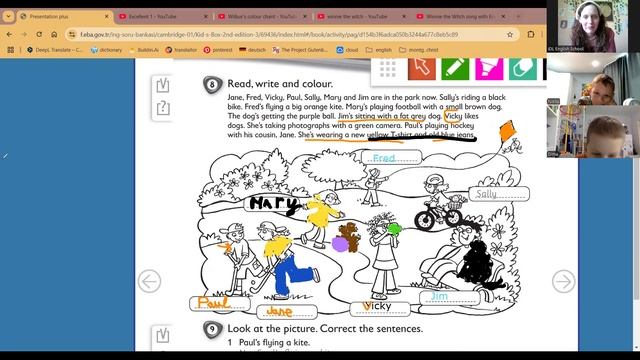Viewport: 640px width, 360px height.
Task: Go to the previous page with the left arrow
Action: pos(149,281)
